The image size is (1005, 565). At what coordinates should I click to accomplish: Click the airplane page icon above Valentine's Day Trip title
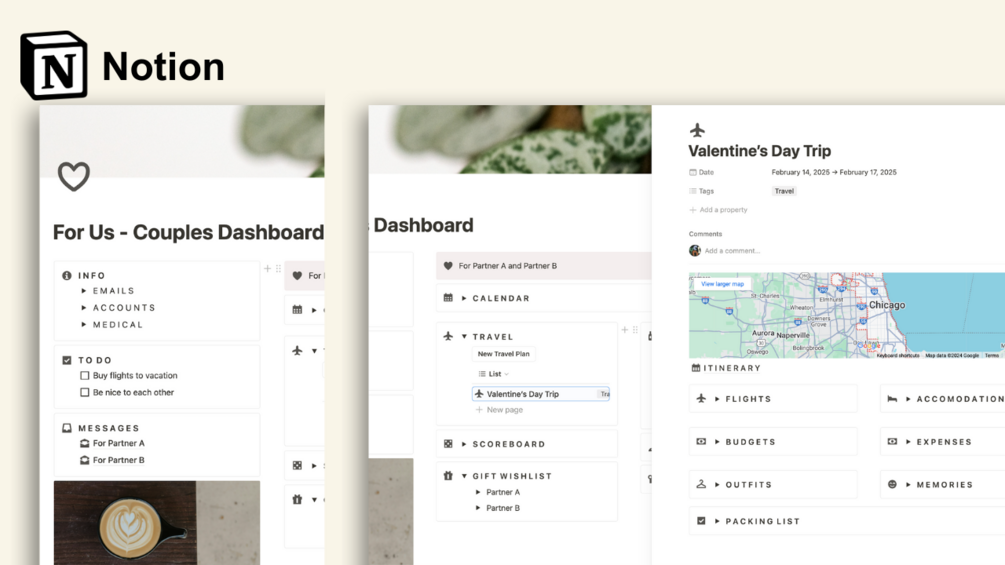[x=697, y=131]
